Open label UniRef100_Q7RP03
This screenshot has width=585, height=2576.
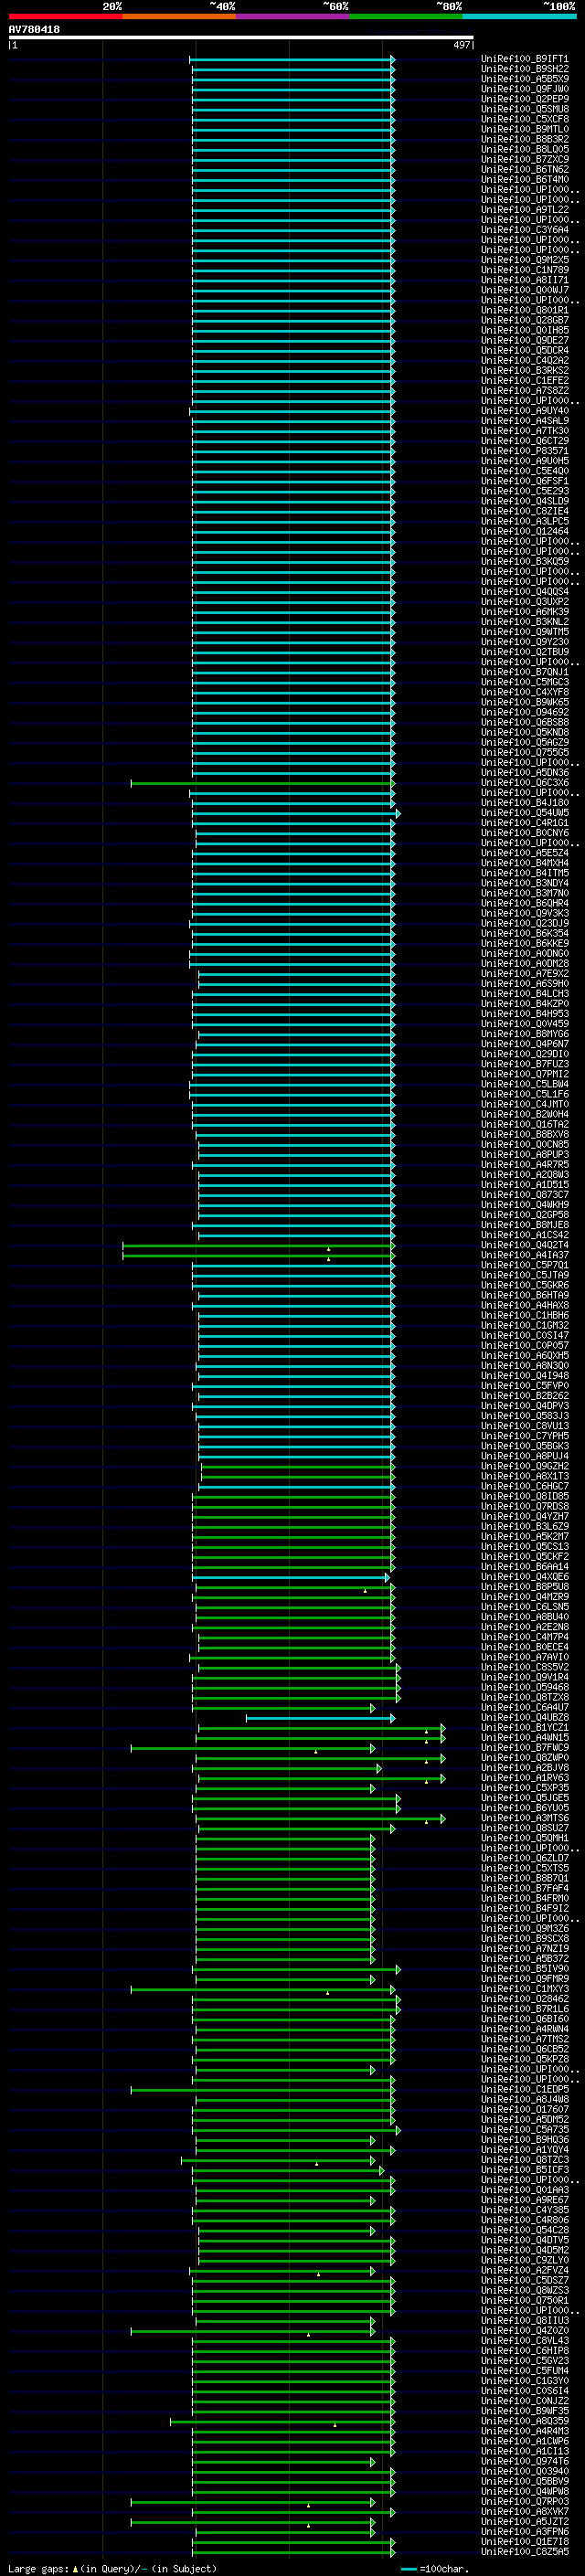pyautogui.click(x=525, y=2501)
